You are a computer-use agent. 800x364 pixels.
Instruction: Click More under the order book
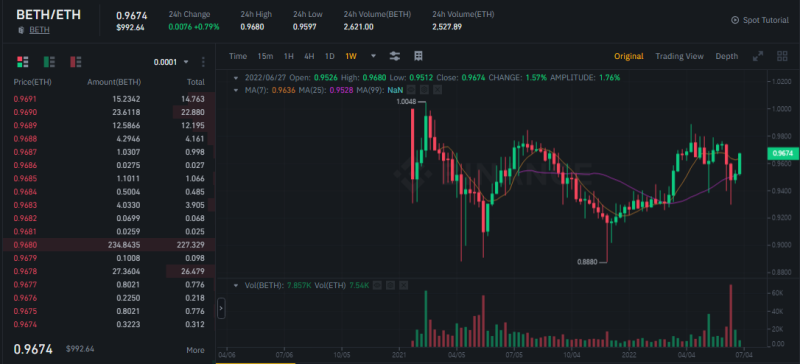(x=195, y=350)
